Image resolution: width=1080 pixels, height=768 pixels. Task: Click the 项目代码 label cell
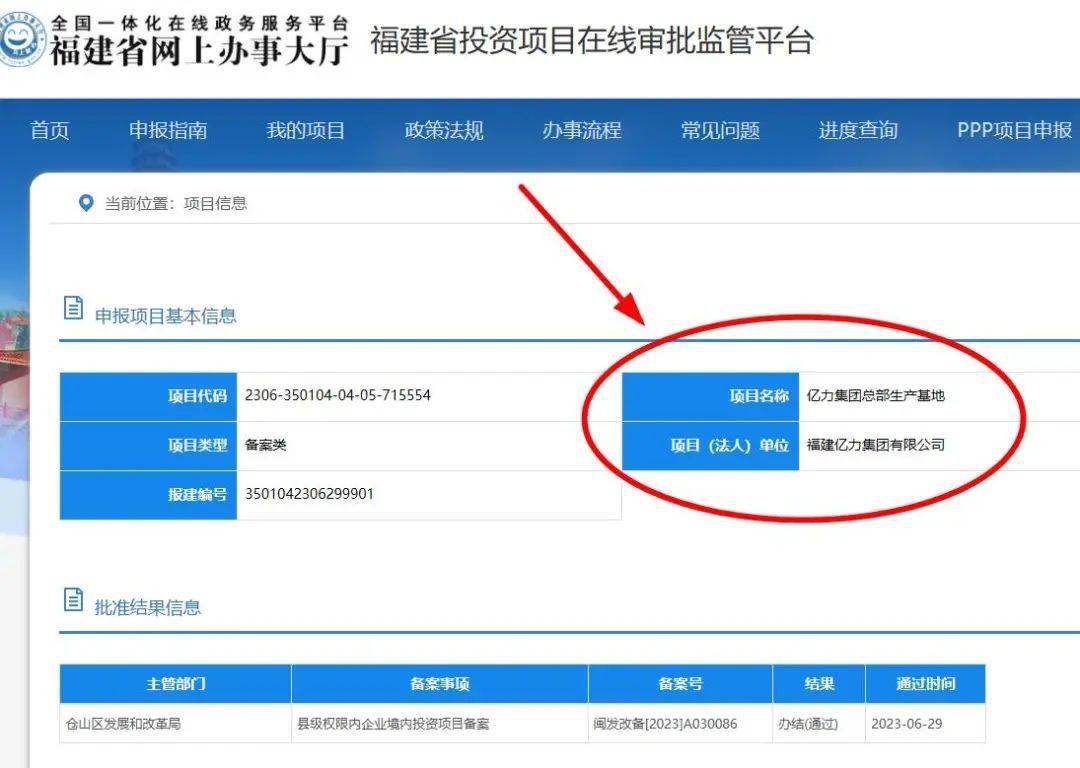tap(148, 396)
